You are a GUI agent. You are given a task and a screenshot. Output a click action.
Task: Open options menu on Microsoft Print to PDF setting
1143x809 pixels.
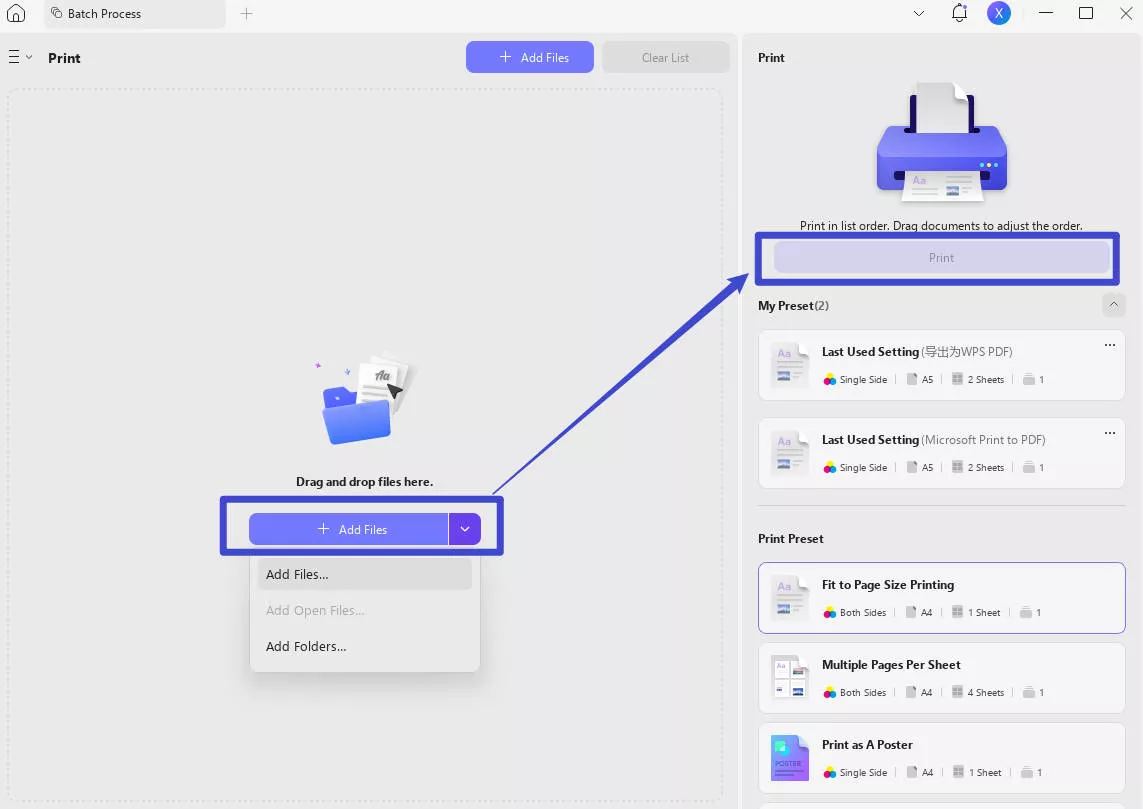tap(1109, 432)
